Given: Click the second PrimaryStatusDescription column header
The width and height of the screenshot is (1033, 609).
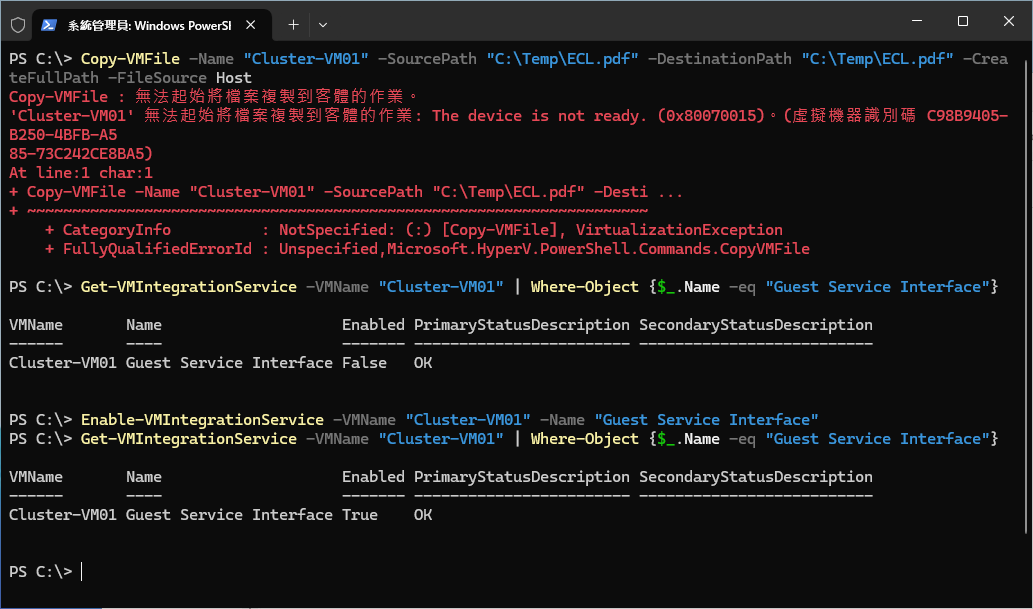Looking at the screenshot, I should (521, 477).
